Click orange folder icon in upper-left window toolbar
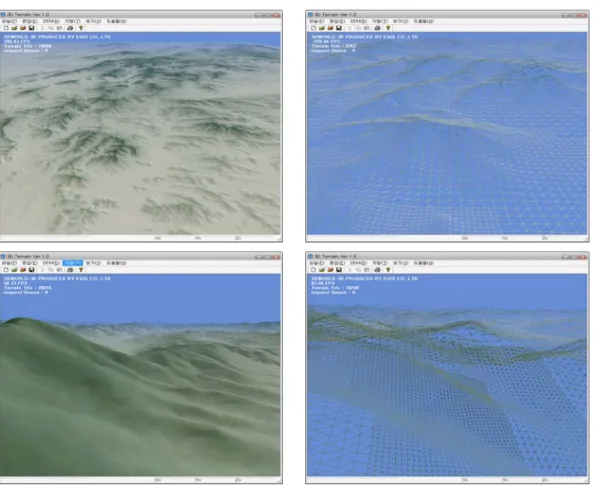This screenshot has height=485, width=594. tap(23, 28)
